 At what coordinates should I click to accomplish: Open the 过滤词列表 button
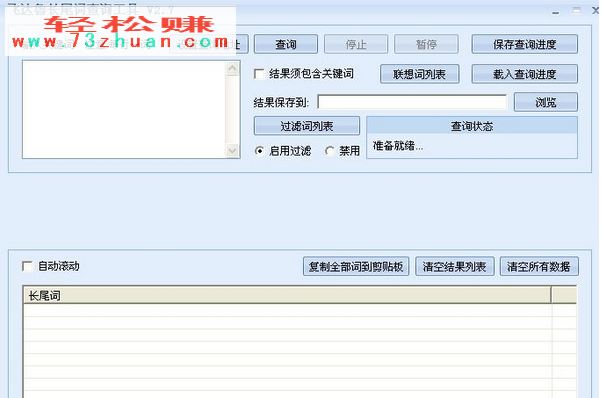pyautogui.click(x=307, y=126)
